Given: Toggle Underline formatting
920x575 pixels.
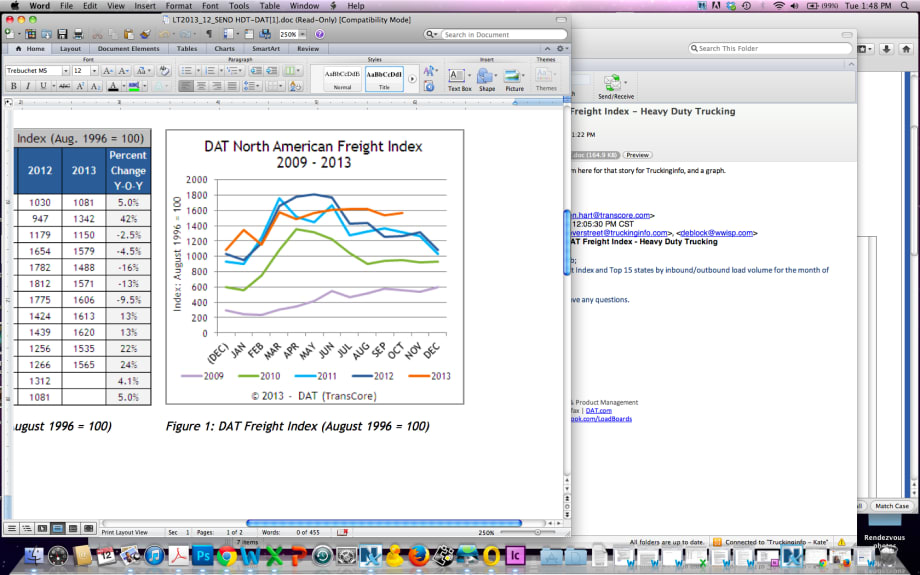Looking at the screenshot, I should tap(42, 86).
